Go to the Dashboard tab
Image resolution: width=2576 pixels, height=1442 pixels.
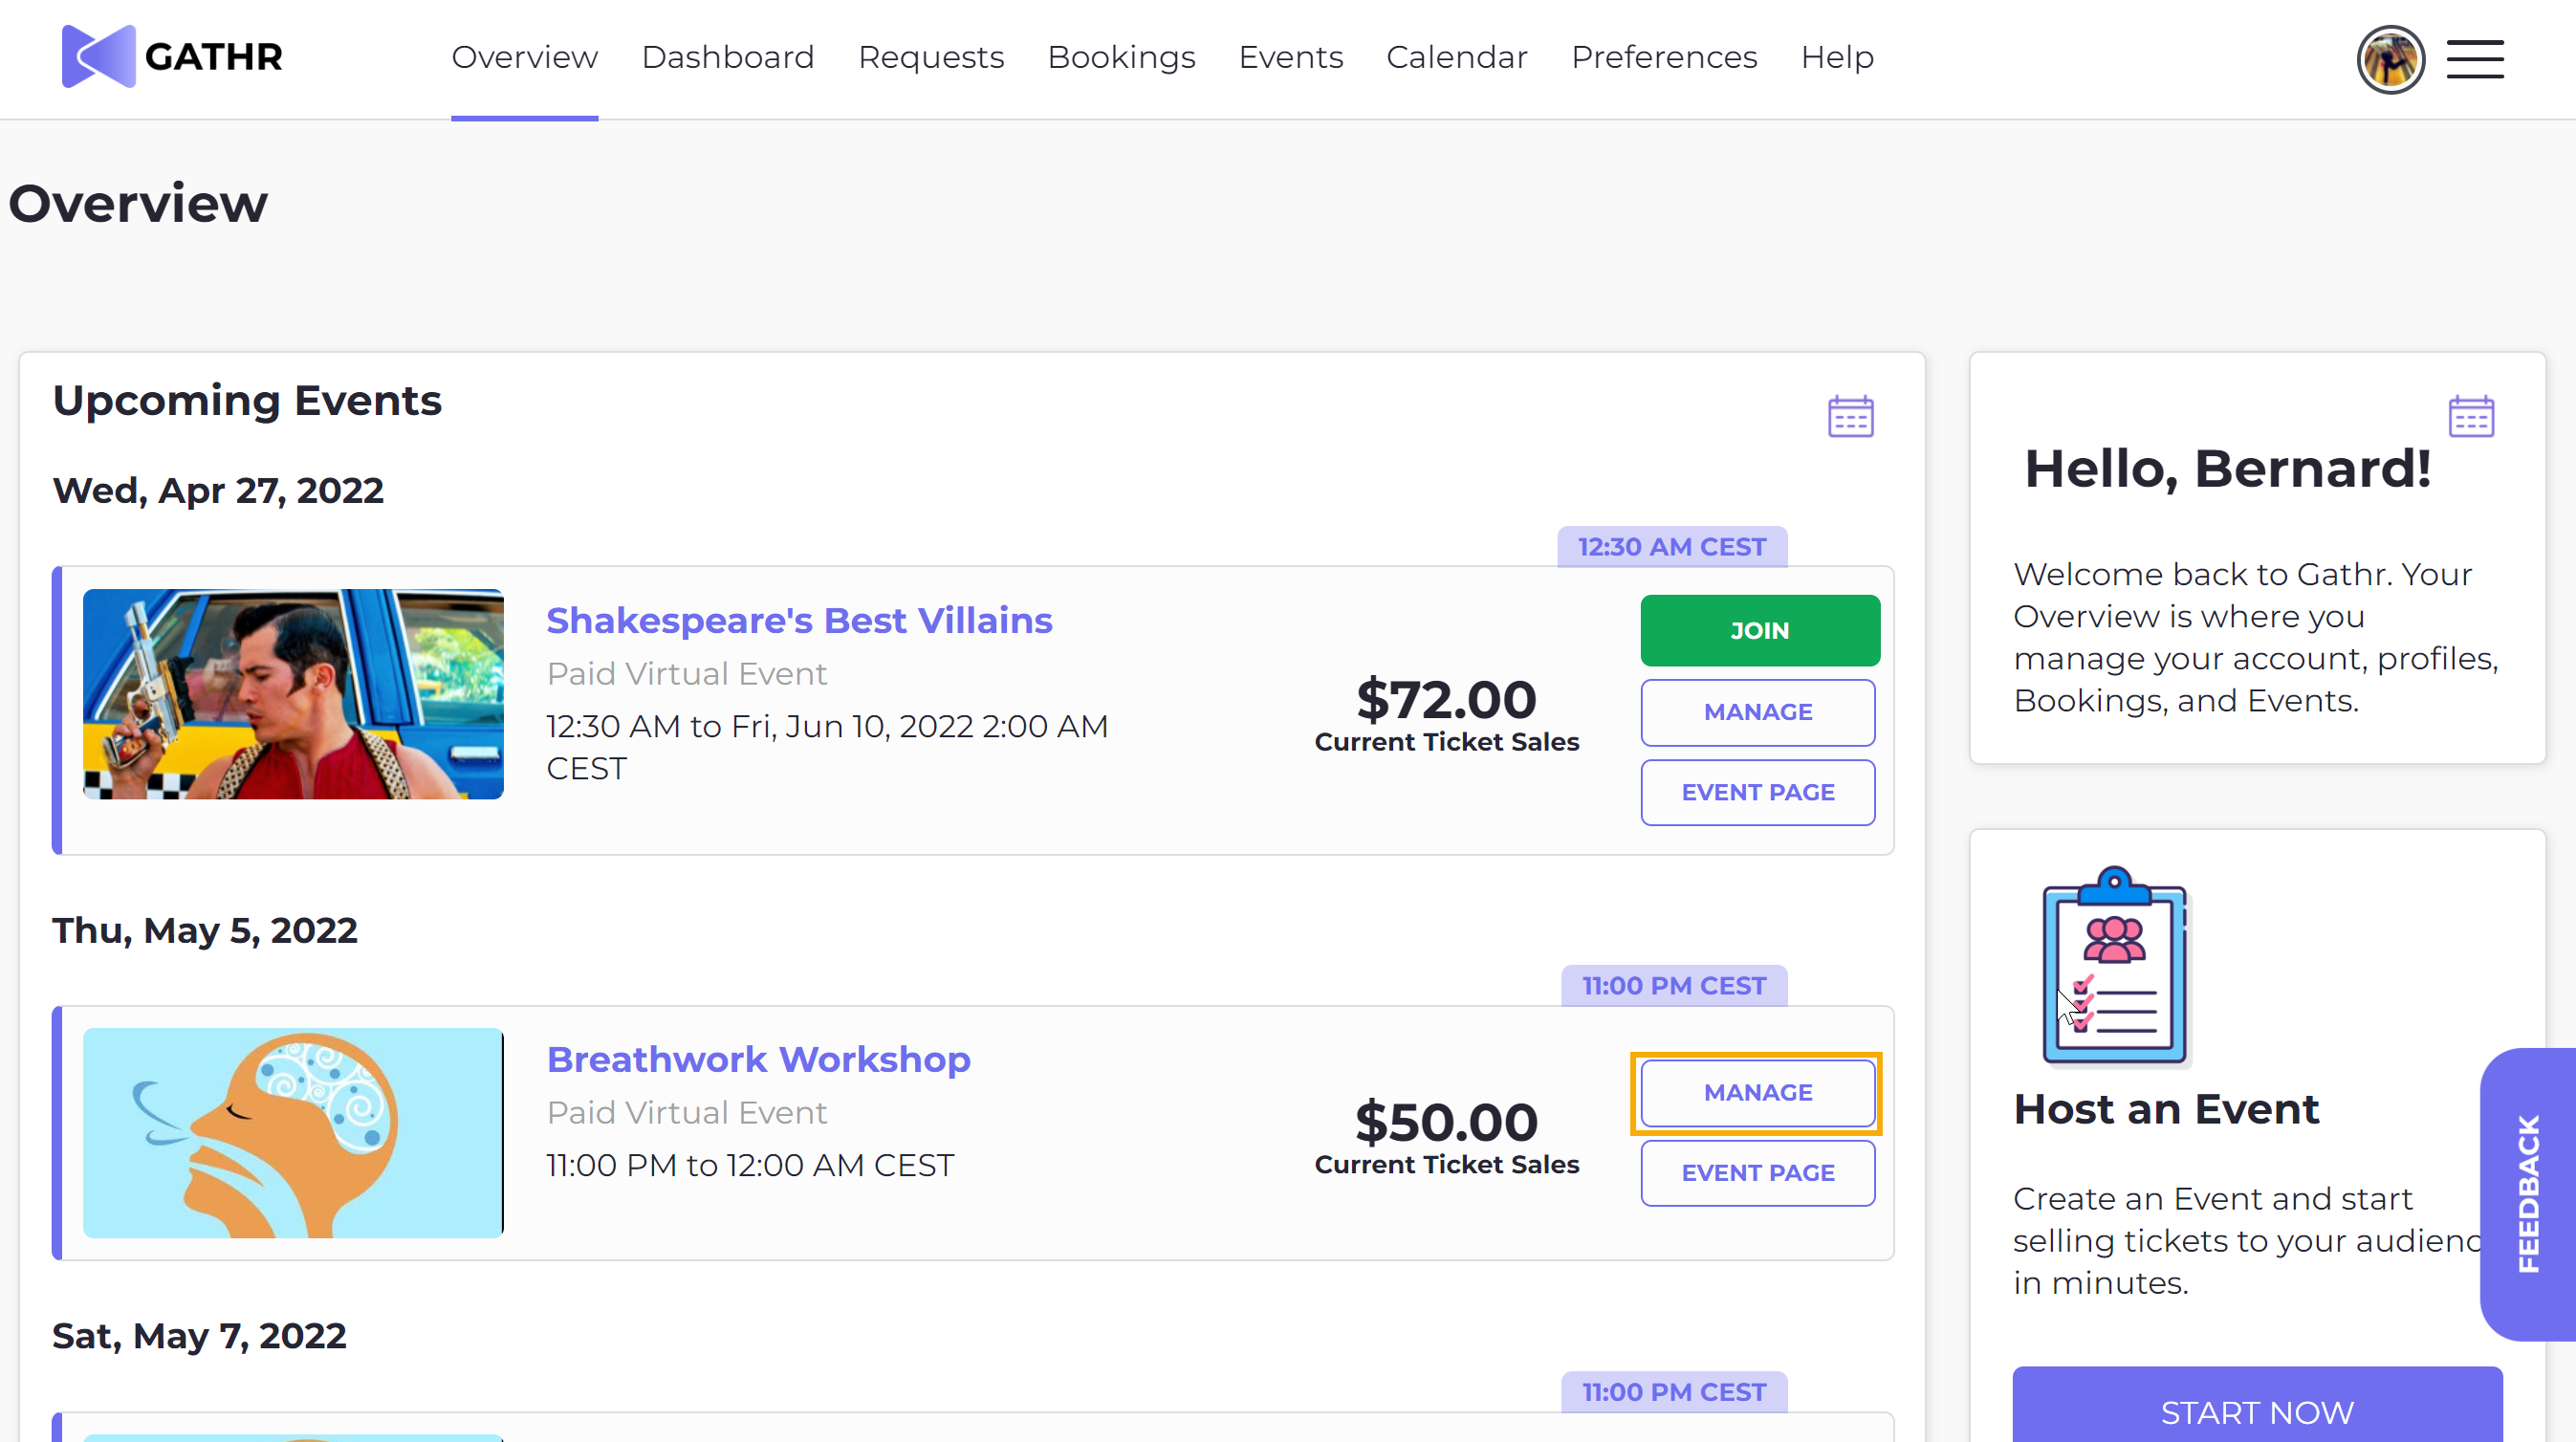(727, 57)
